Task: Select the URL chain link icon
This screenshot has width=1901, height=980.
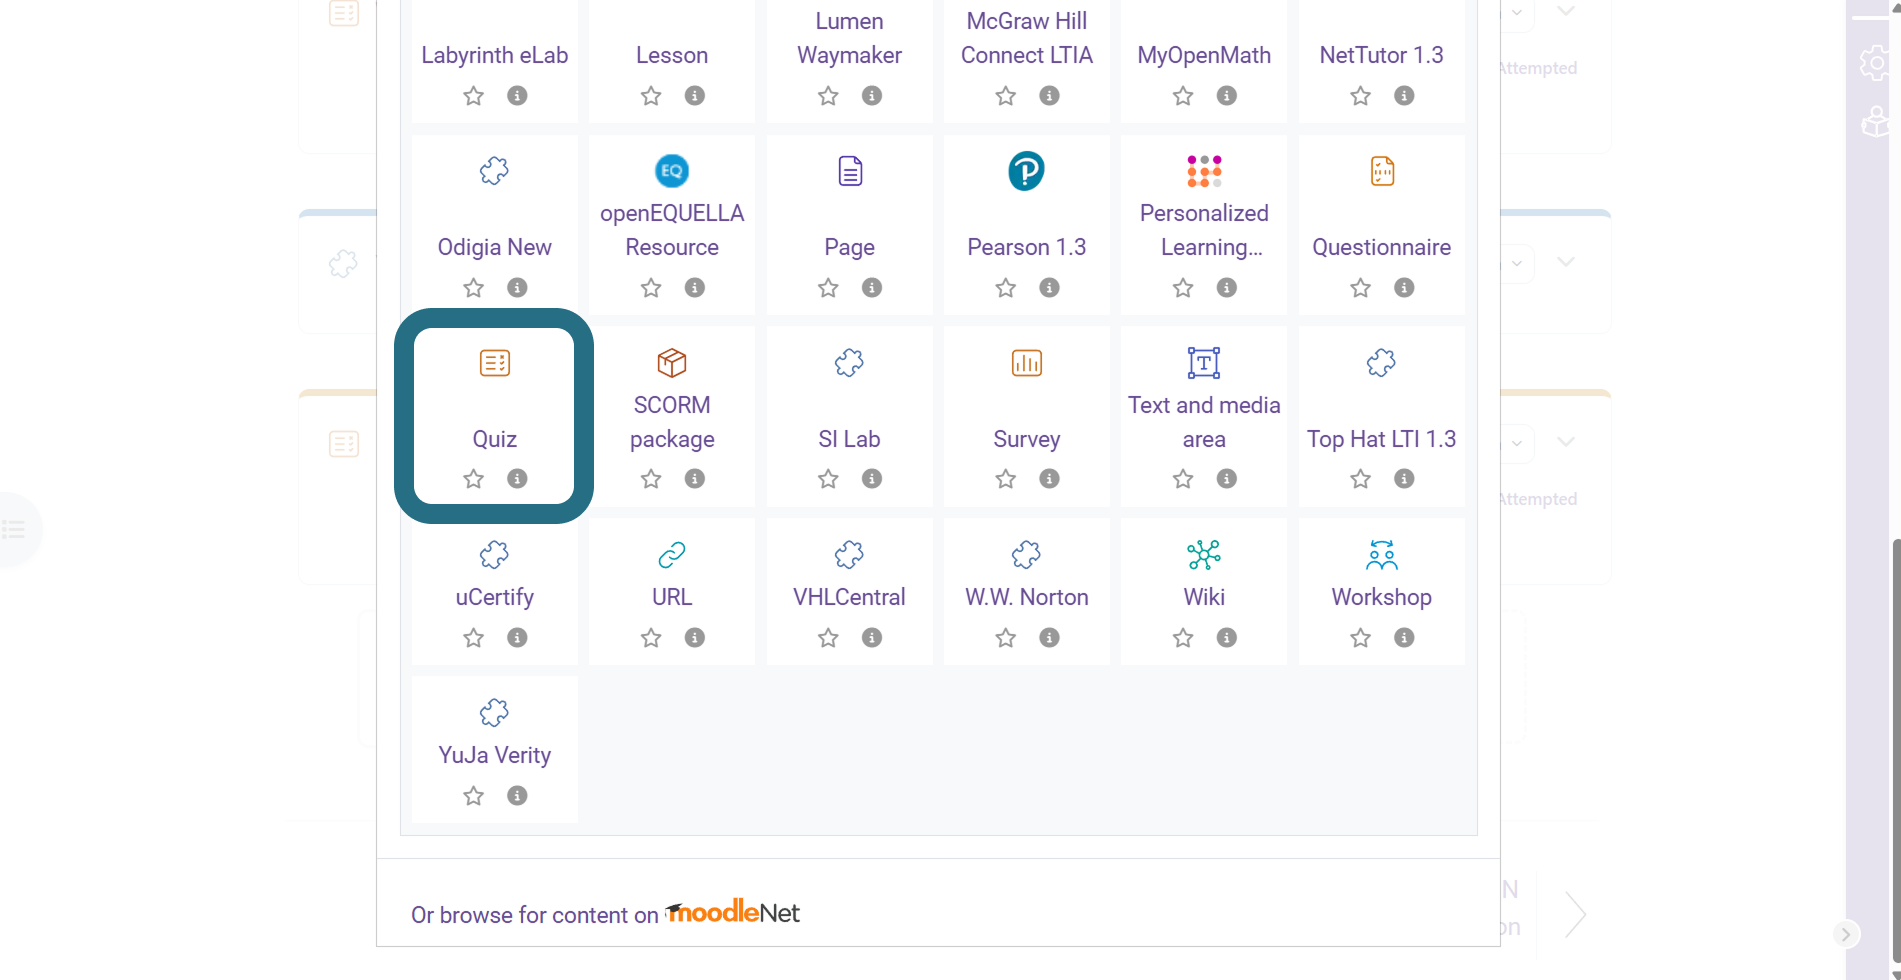Action: coord(672,555)
